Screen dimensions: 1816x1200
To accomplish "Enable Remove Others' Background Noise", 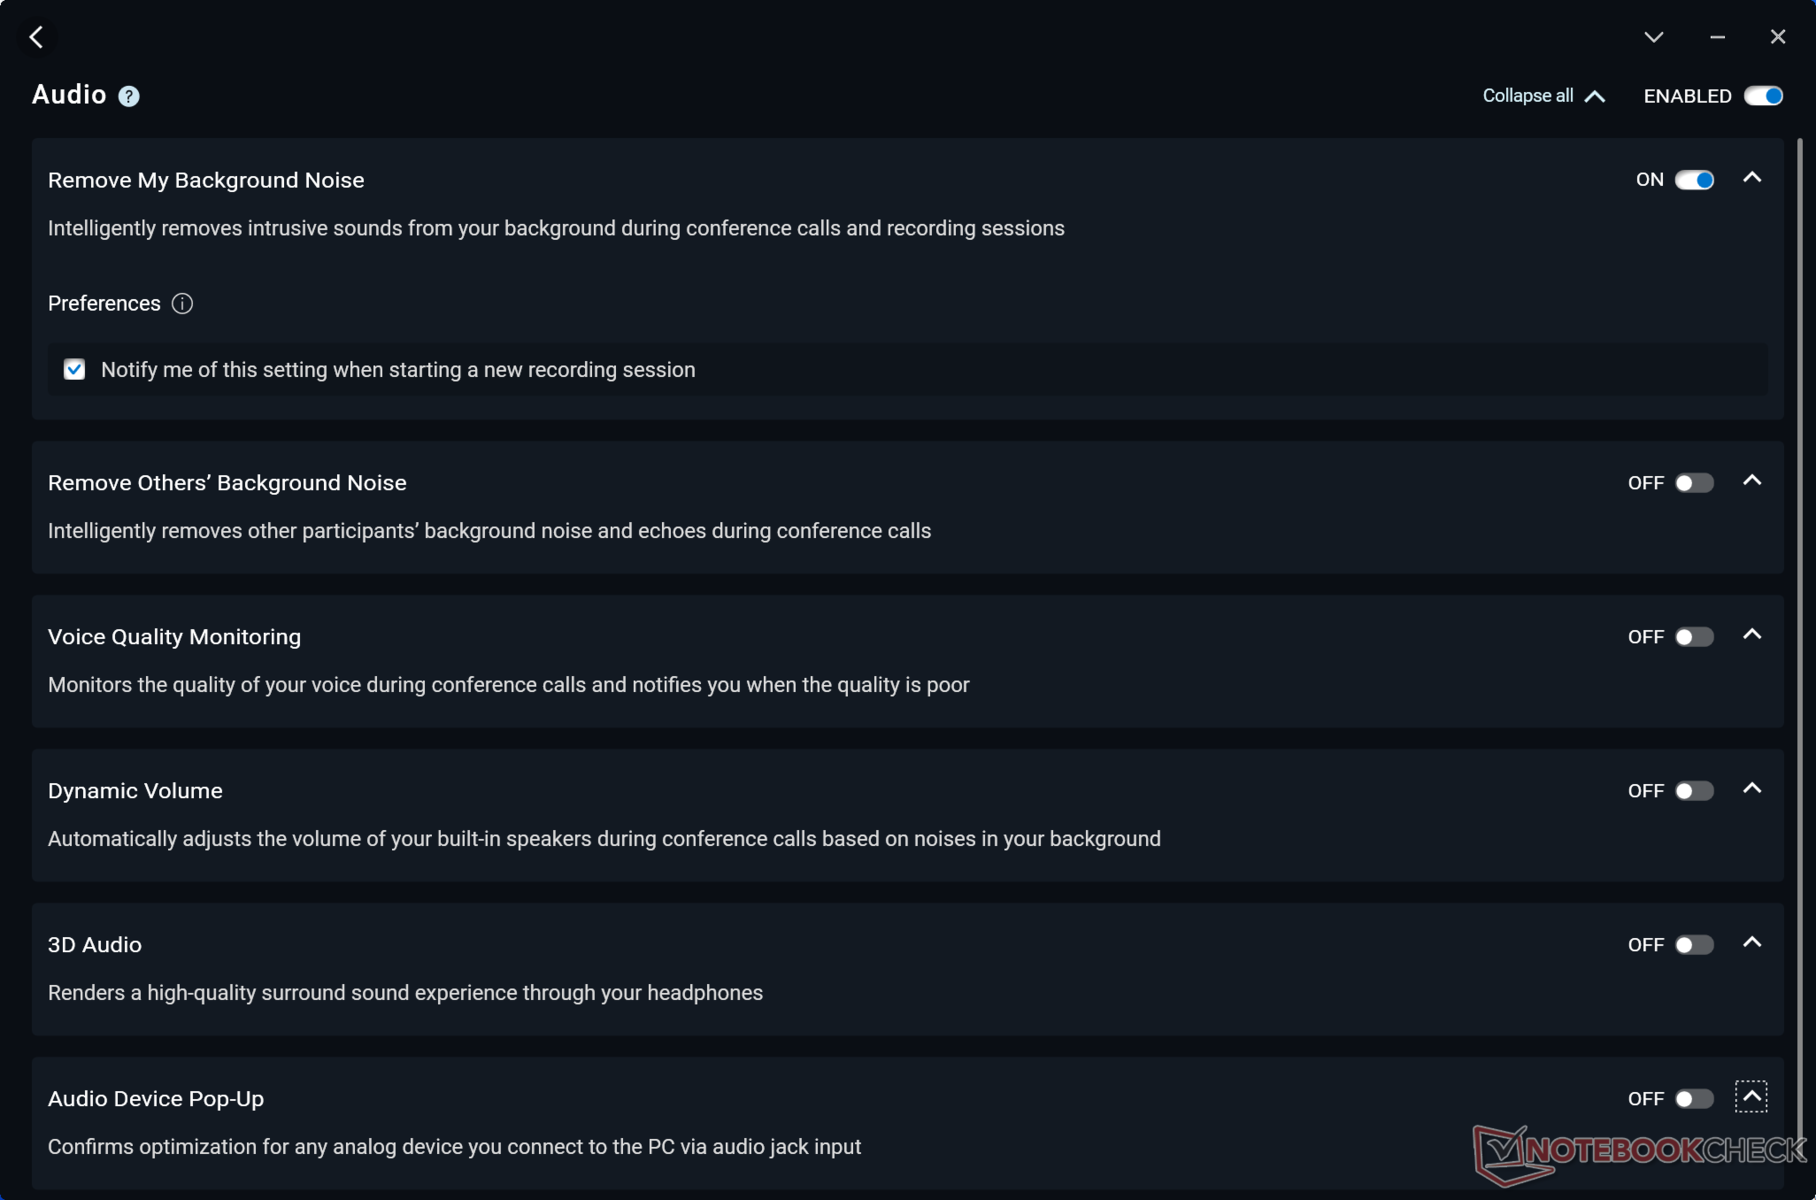I will 1694,483.
